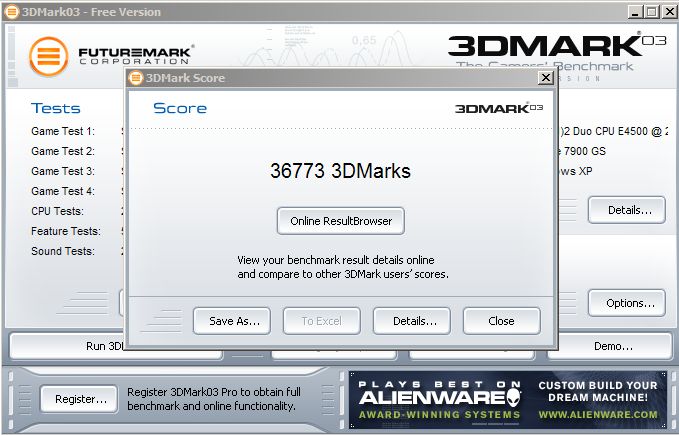The width and height of the screenshot is (679, 435).
Task: Click the 7900 GS graphics text
Action: point(582,151)
